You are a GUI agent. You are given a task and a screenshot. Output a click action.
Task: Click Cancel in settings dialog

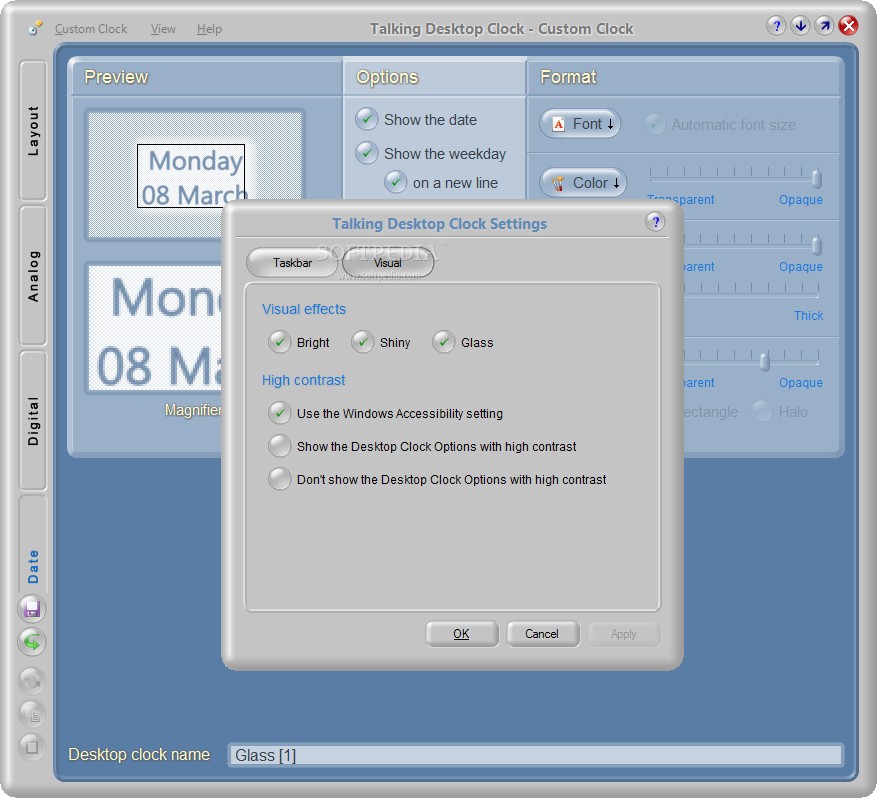[542, 634]
